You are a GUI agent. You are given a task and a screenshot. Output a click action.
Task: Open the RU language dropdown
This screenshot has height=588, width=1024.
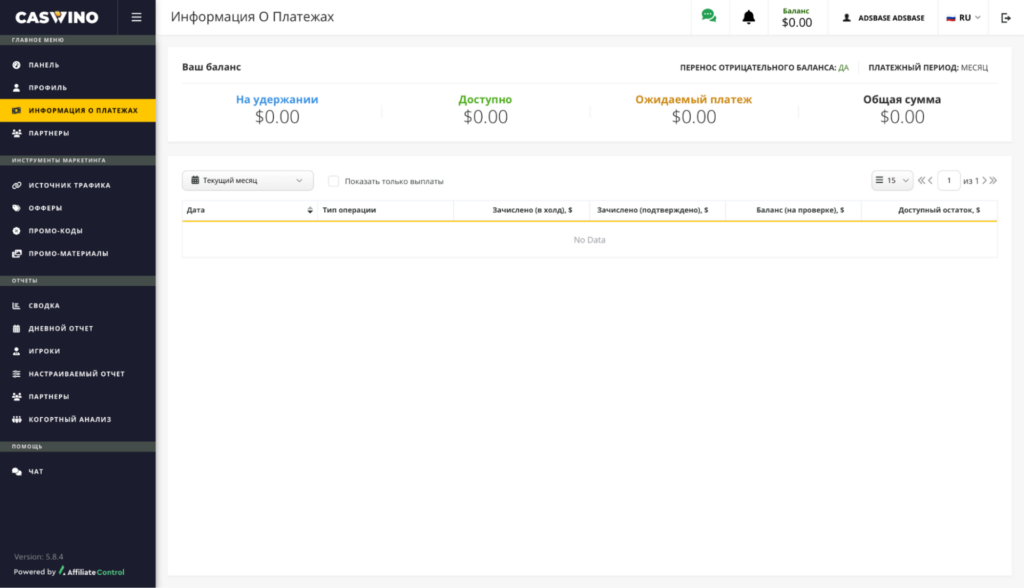(x=963, y=18)
